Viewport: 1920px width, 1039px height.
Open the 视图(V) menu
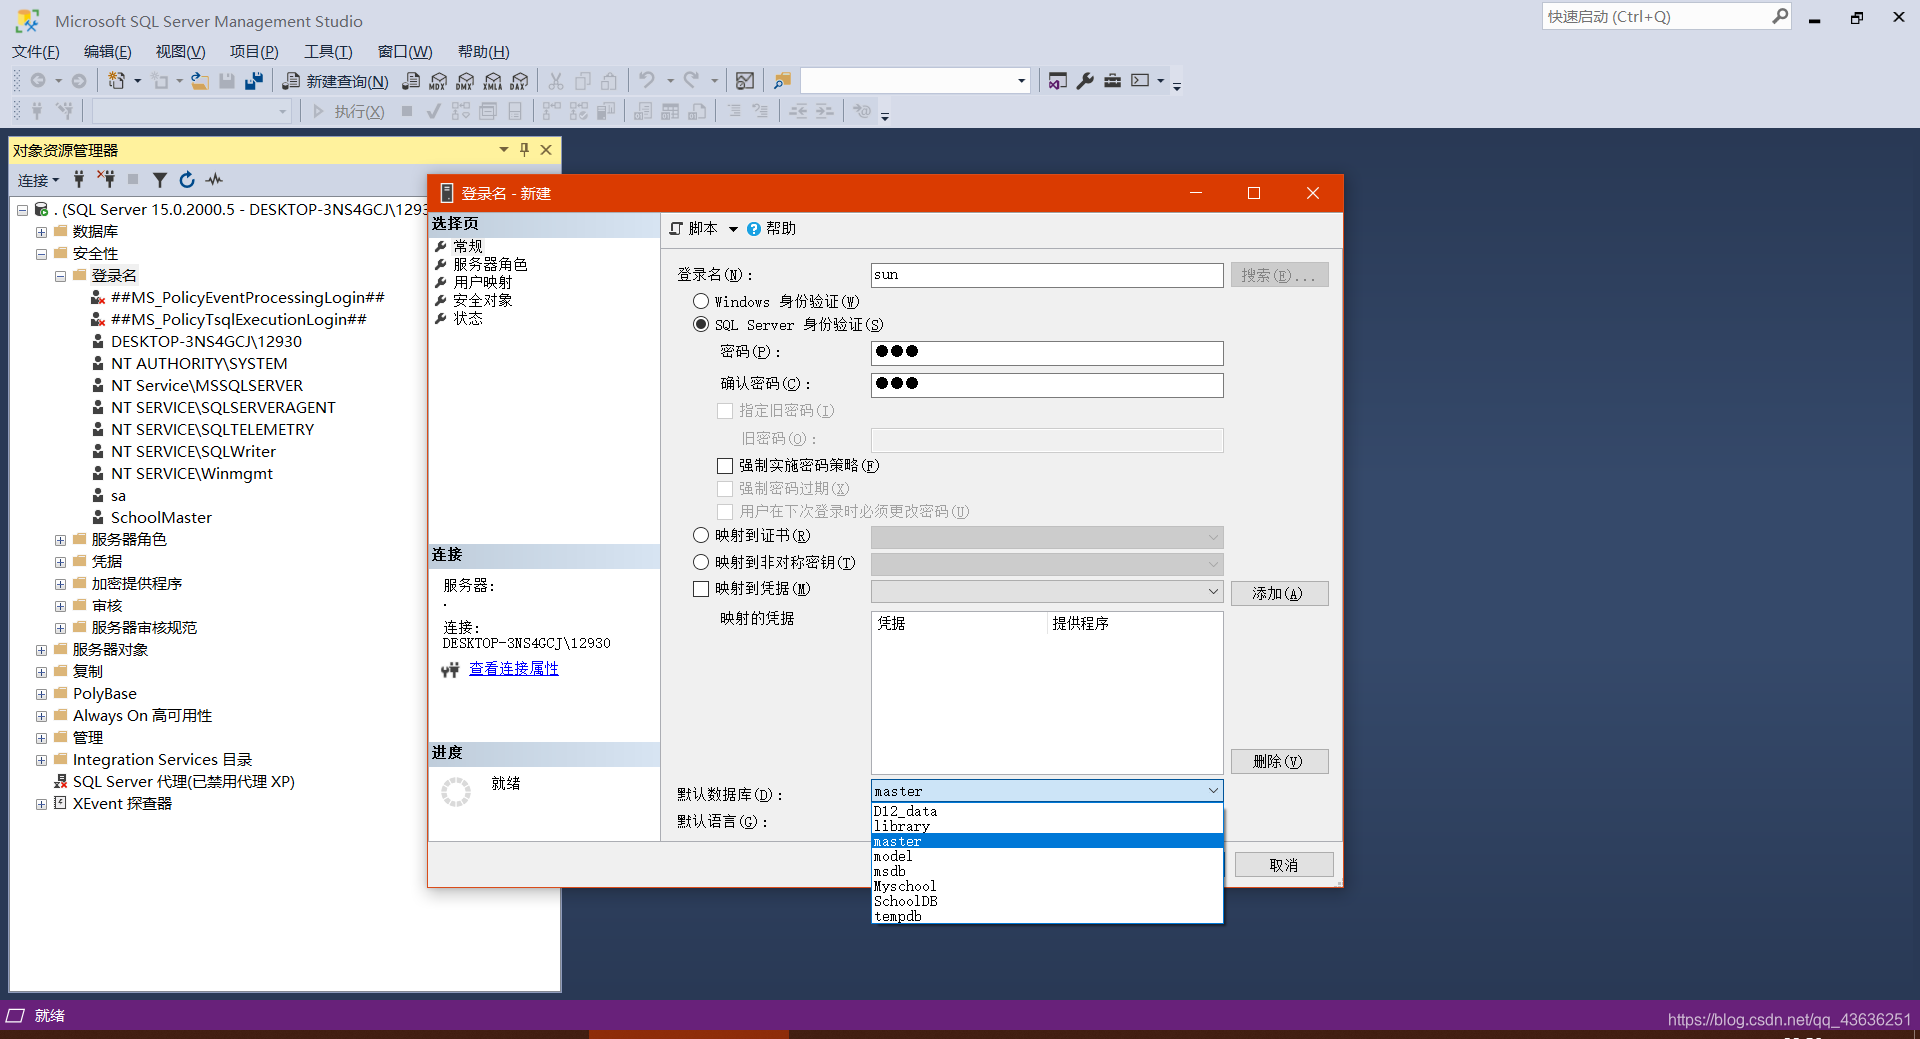tap(180, 52)
